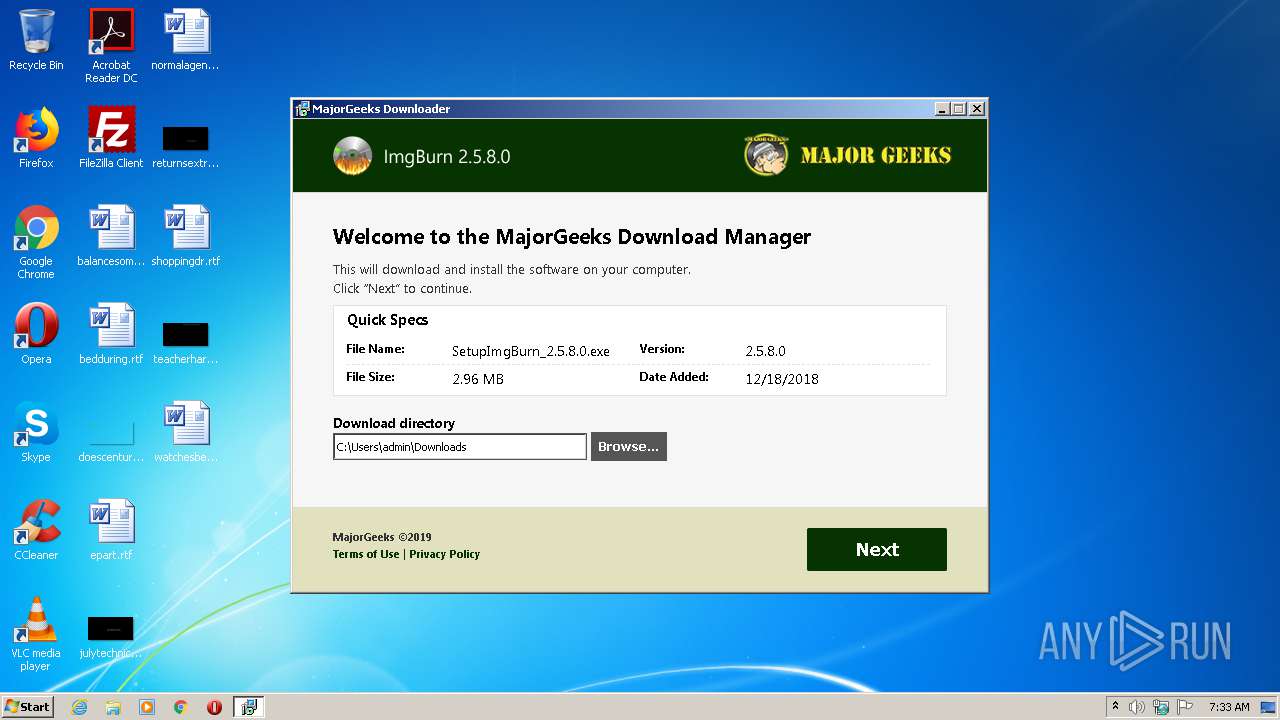Click the SetupImgBurn_2.5.8.0.exe file name
This screenshot has width=1280, height=720.
(531, 351)
